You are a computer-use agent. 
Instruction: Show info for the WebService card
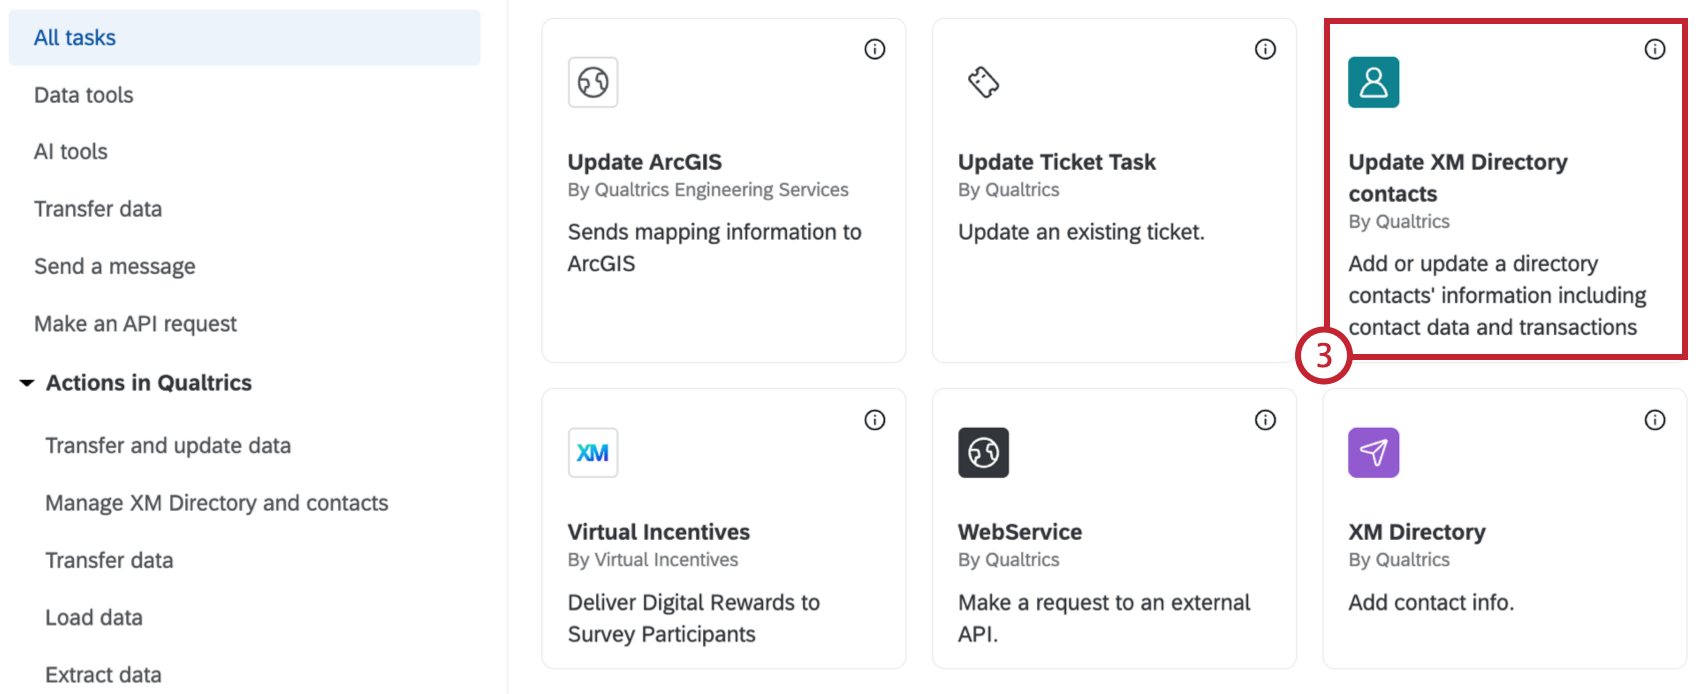pyautogui.click(x=1265, y=420)
